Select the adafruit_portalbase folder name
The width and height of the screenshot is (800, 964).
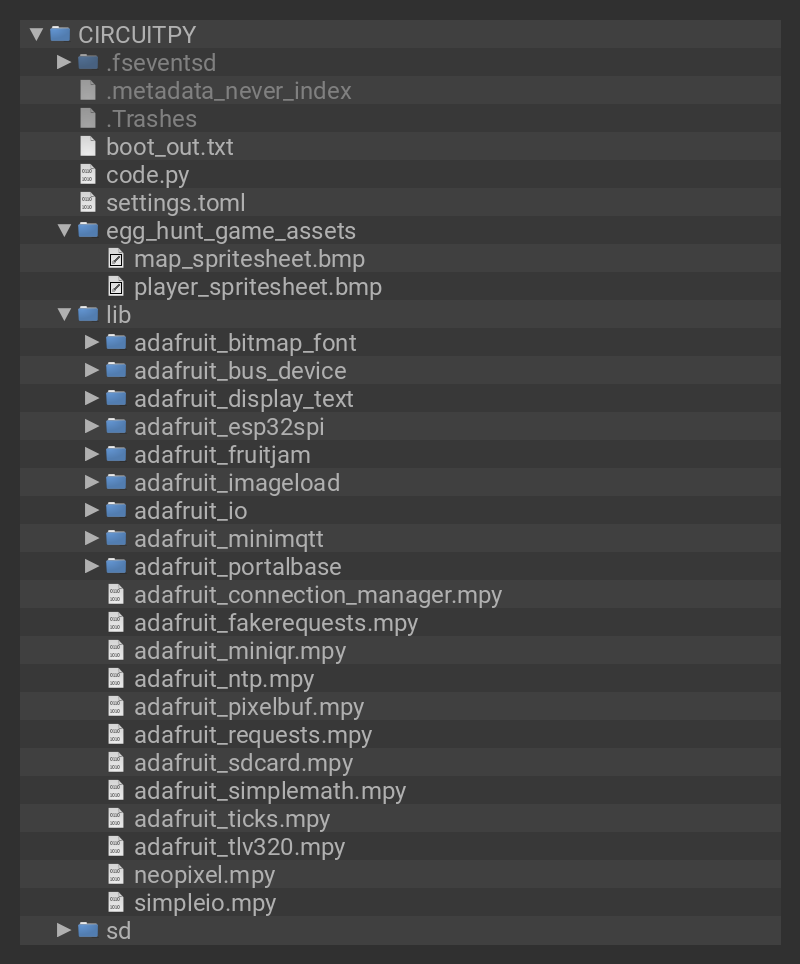pos(237,567)
